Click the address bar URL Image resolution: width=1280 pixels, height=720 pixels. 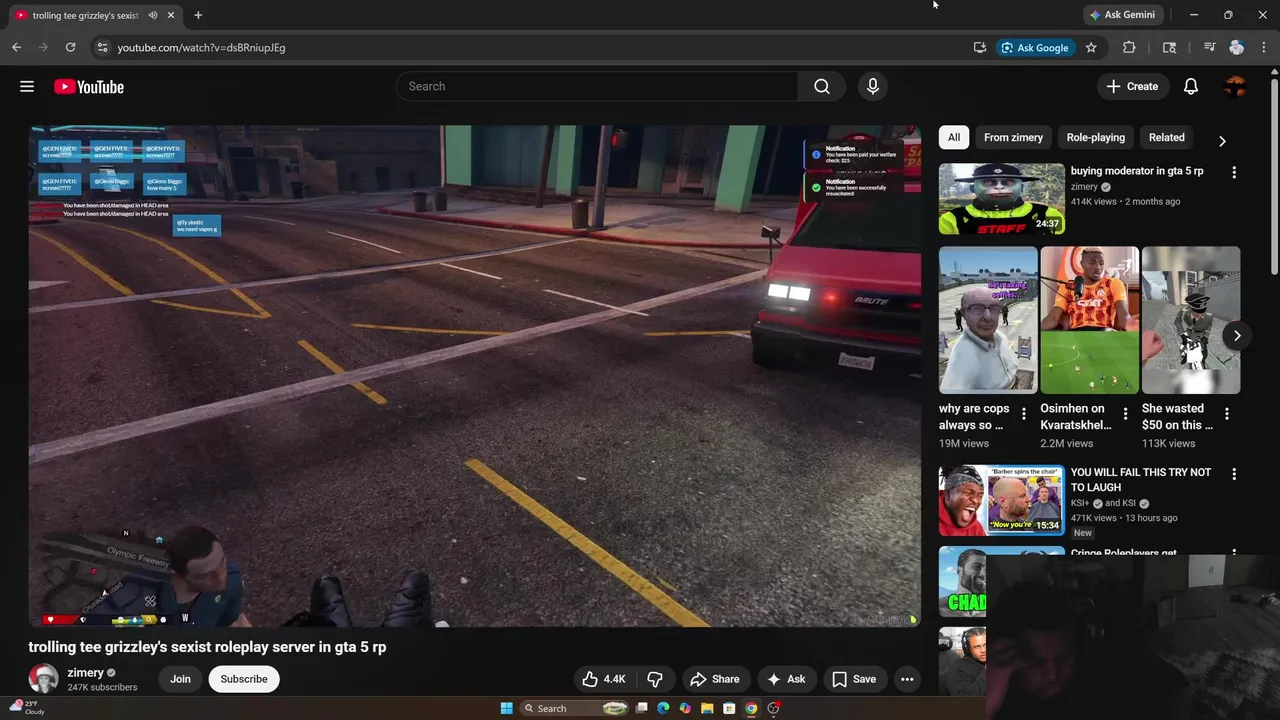(x=201, y=47)
